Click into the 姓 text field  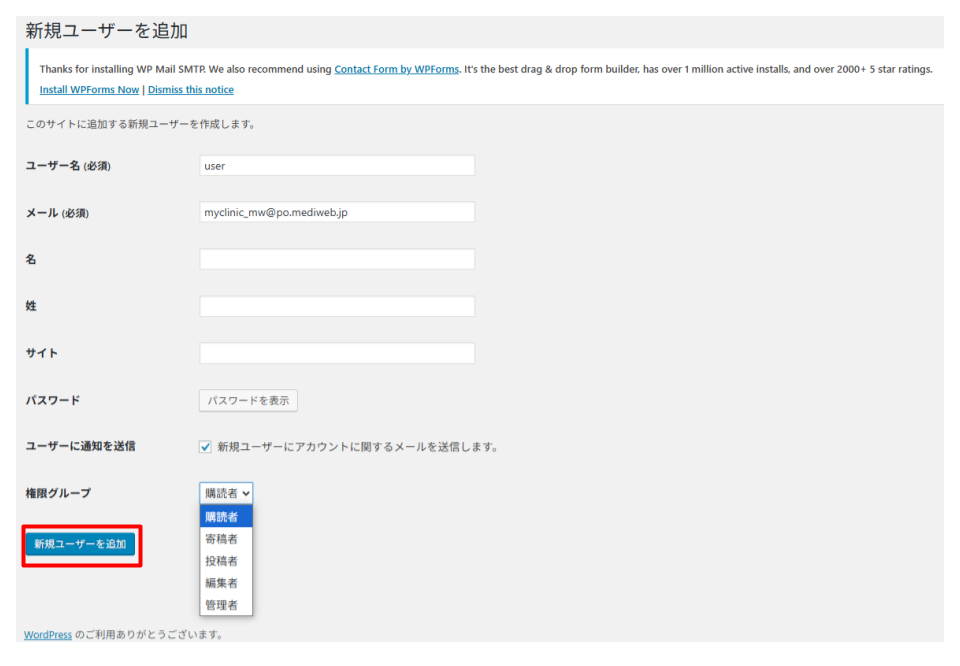(337, 306)
